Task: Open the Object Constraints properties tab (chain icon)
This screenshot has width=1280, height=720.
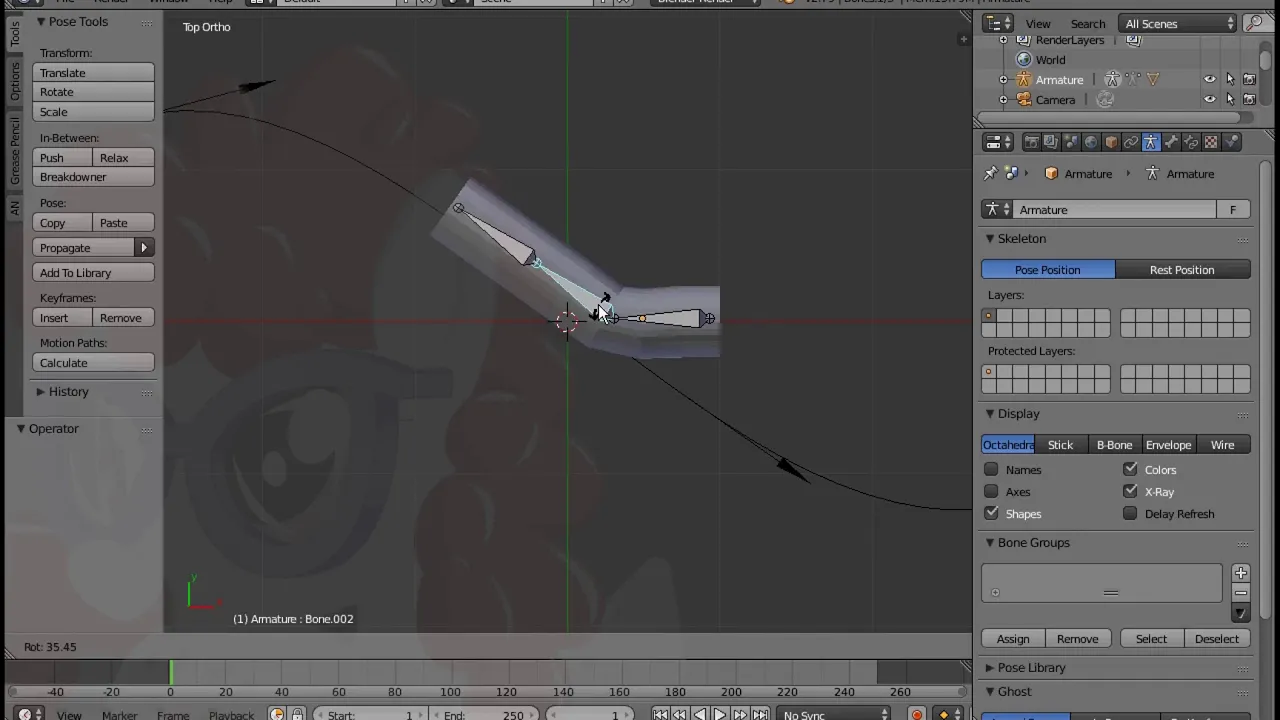Action: pyautogui.click(x=1131, y=143)
